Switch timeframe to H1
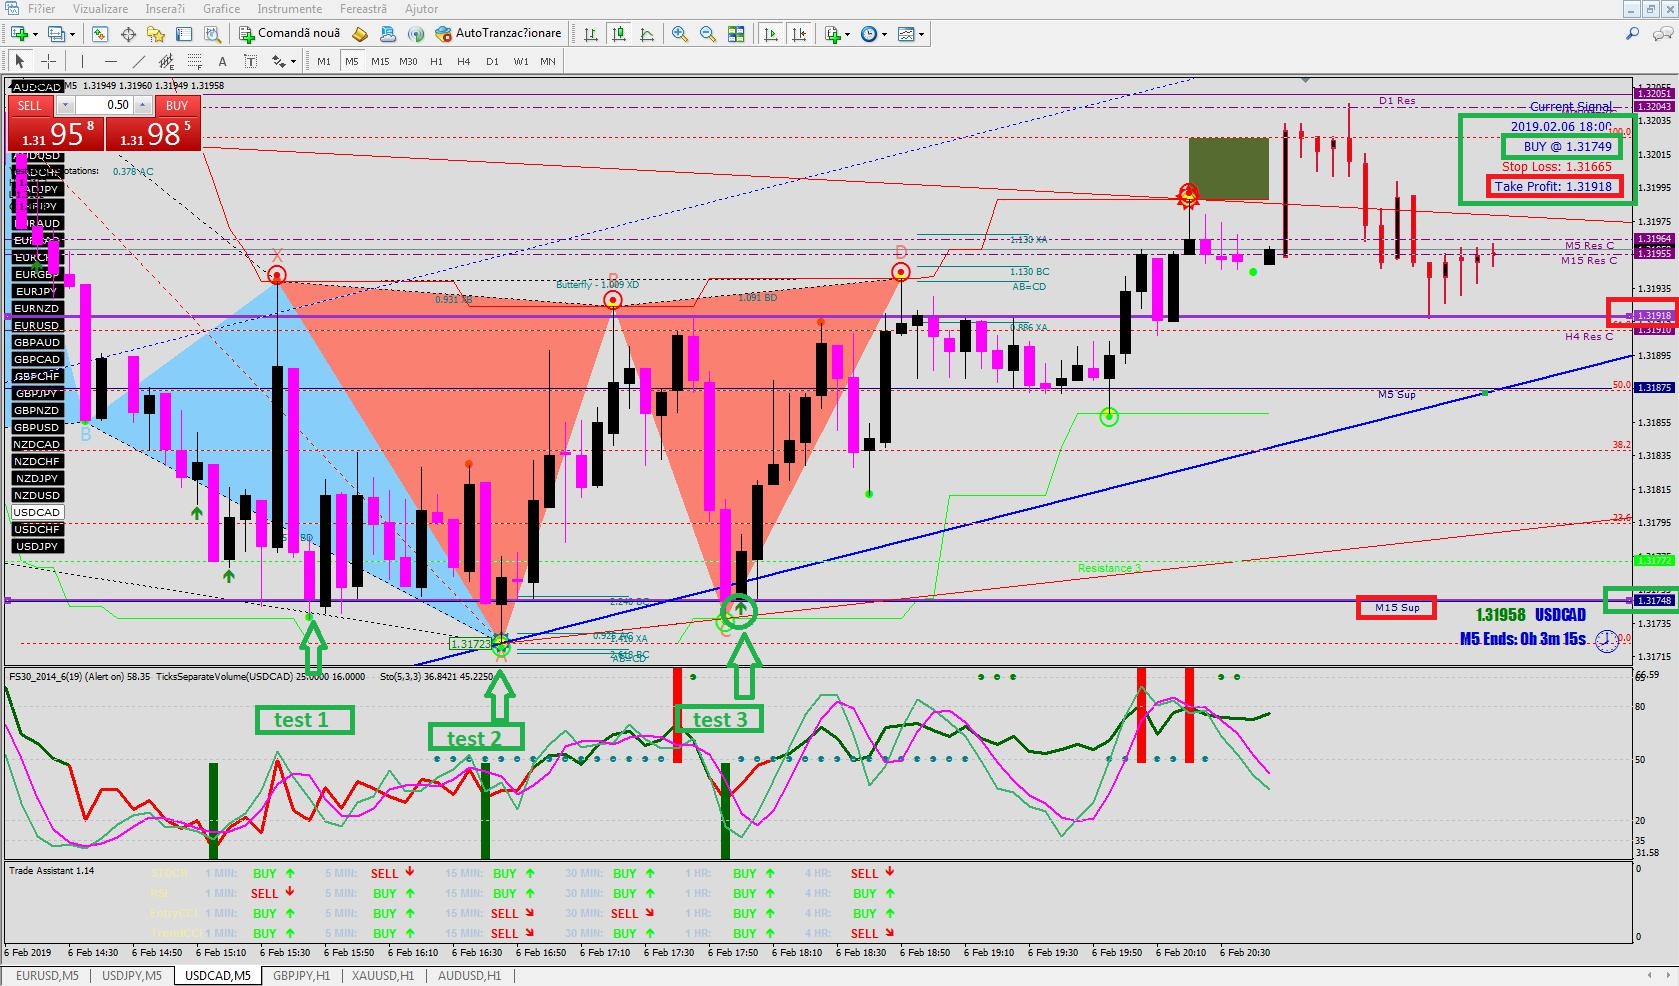 [x=436, y=62]
